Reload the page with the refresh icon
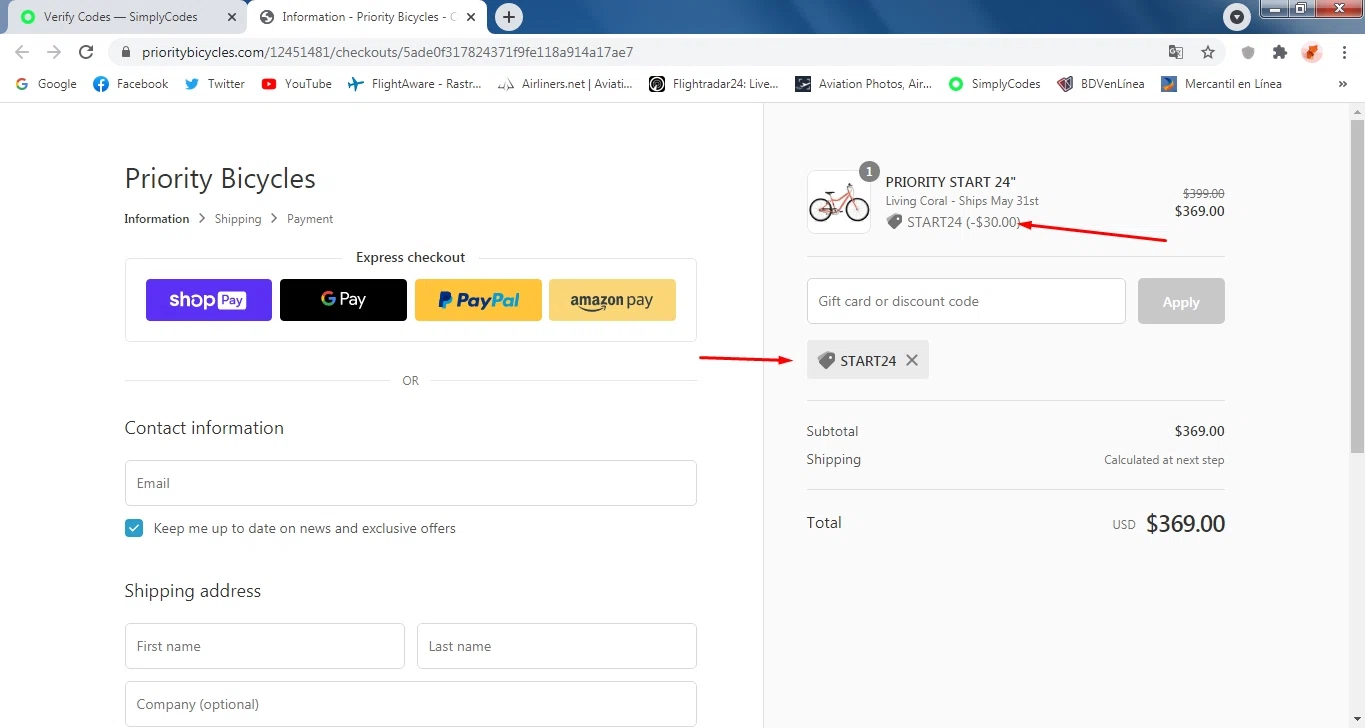The width and height of the screenshot is (1365, 728). tap(86, 52)
